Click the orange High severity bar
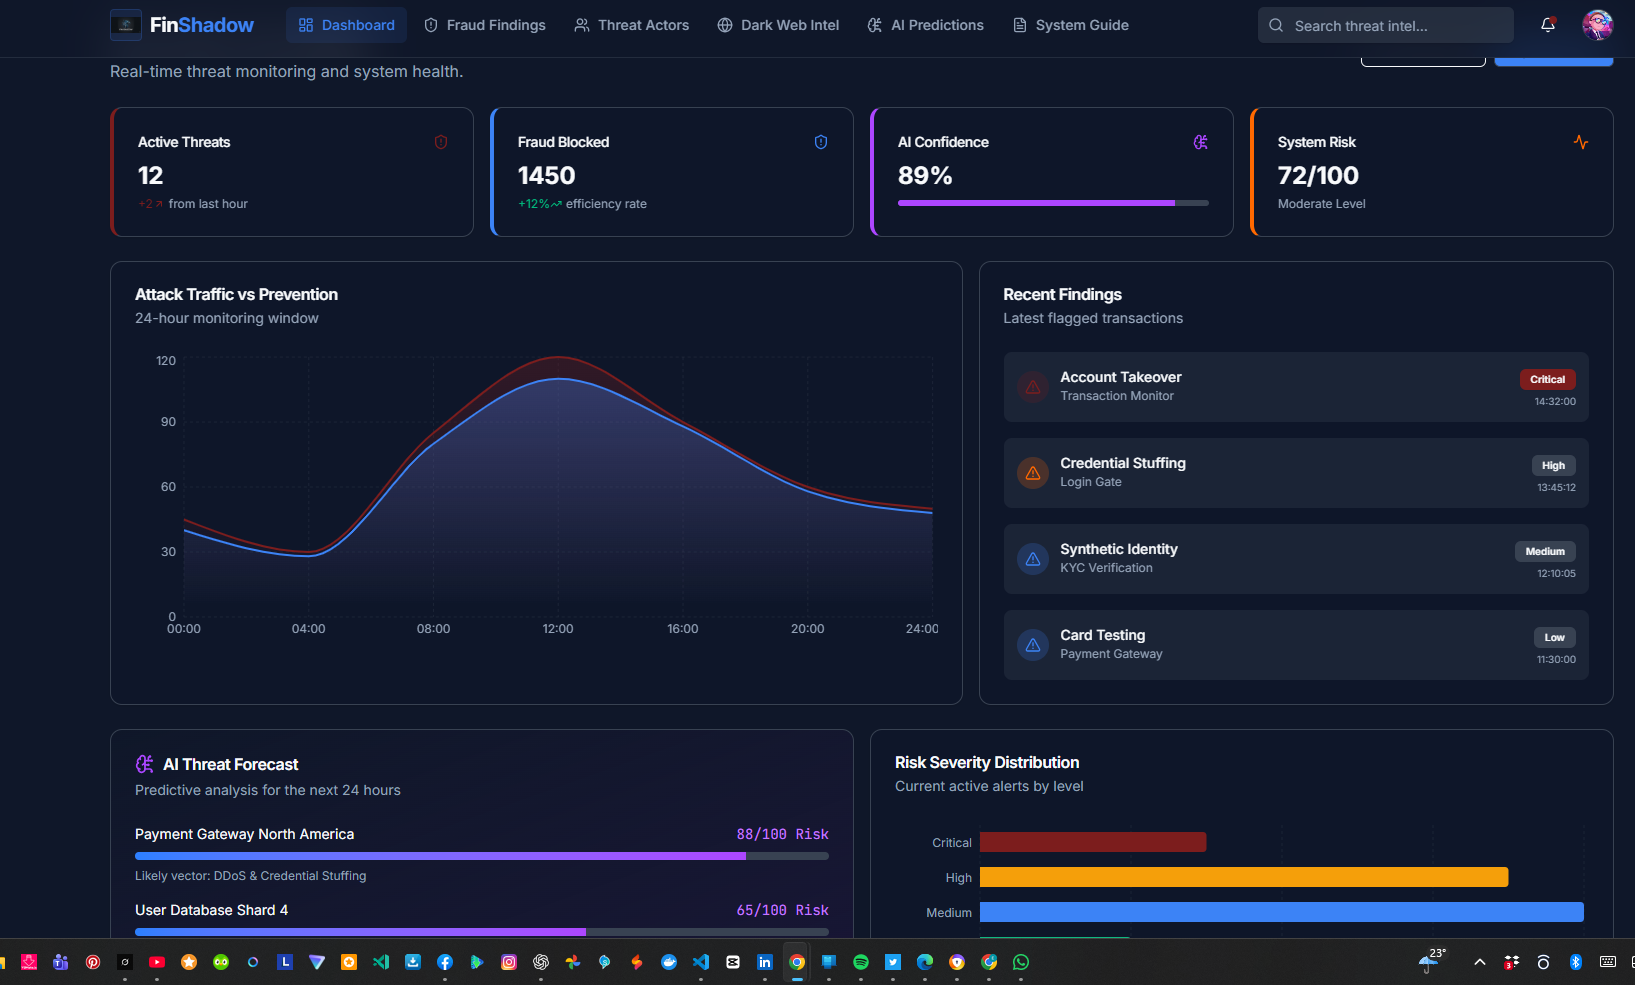 (x=1244, y=877)
